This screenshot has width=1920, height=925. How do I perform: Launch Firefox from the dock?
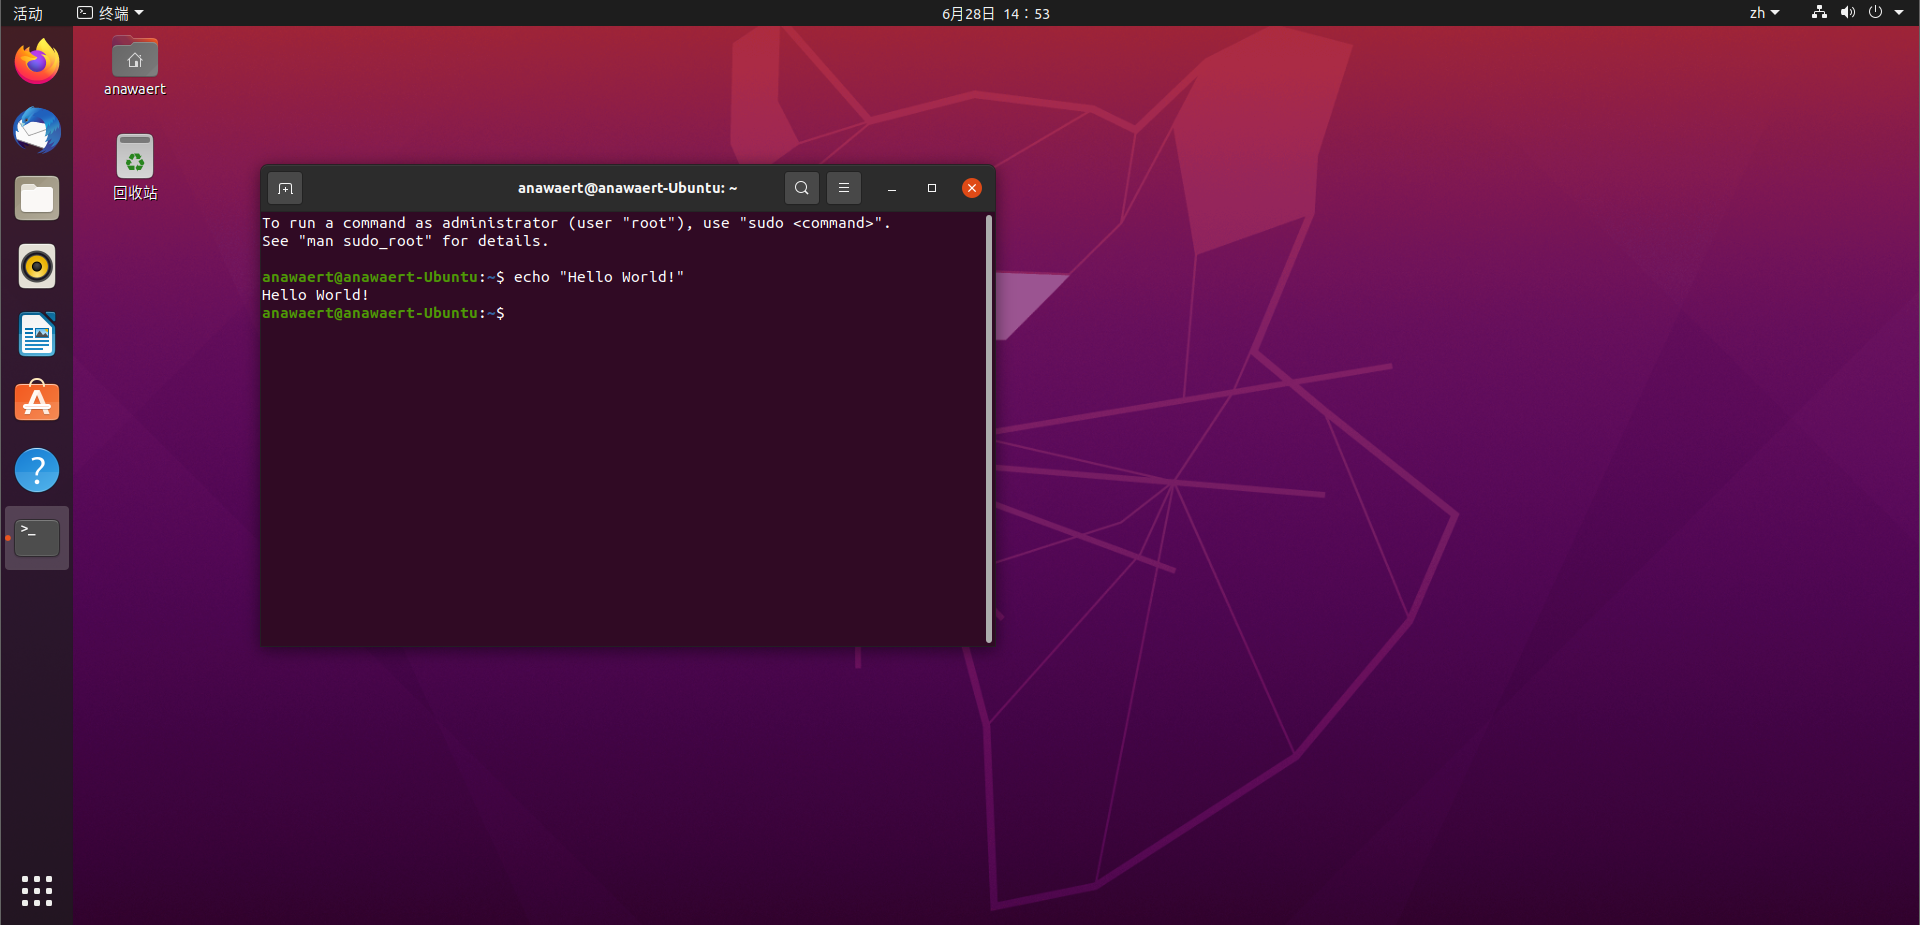point(37,62)
